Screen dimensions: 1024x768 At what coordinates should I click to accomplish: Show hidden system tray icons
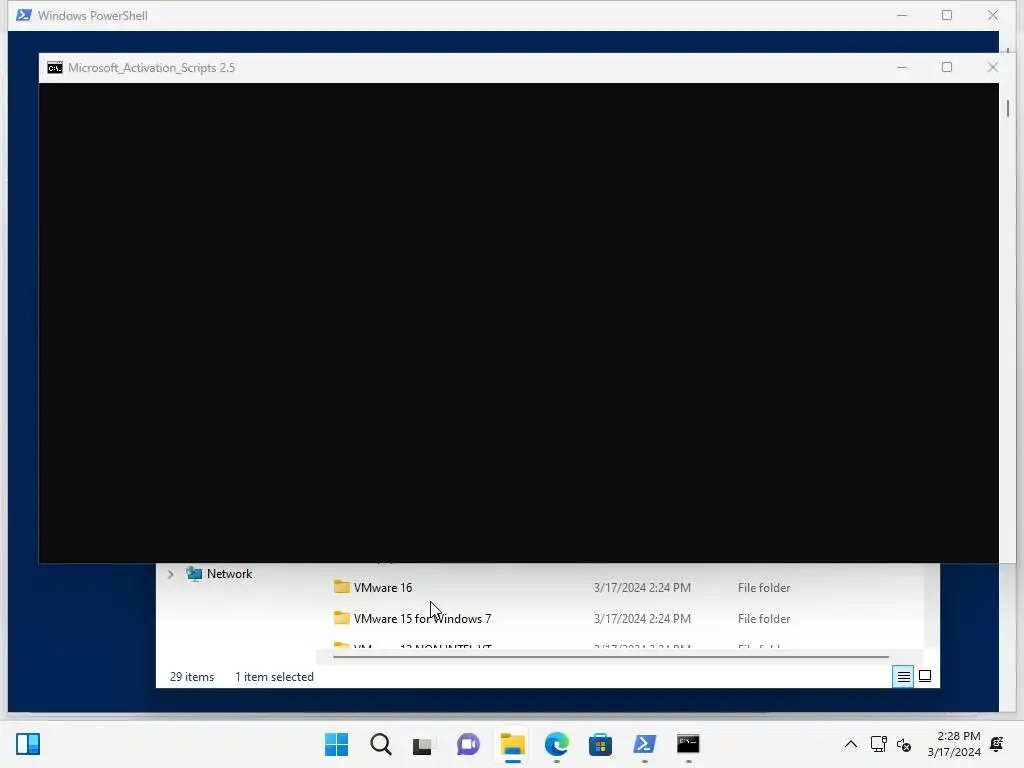(851, 744)
